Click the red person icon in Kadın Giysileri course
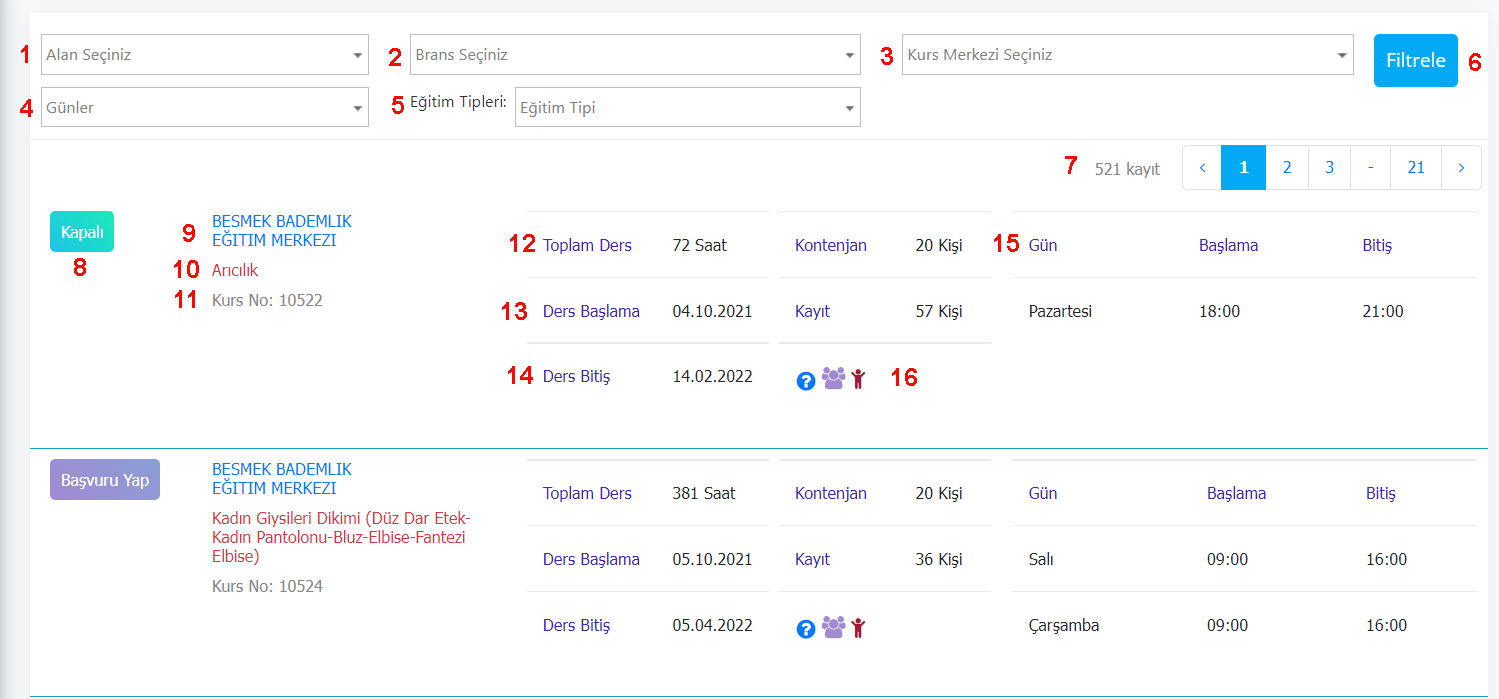The width and height of the screenshot is (1499, 699). coord(858,628)
